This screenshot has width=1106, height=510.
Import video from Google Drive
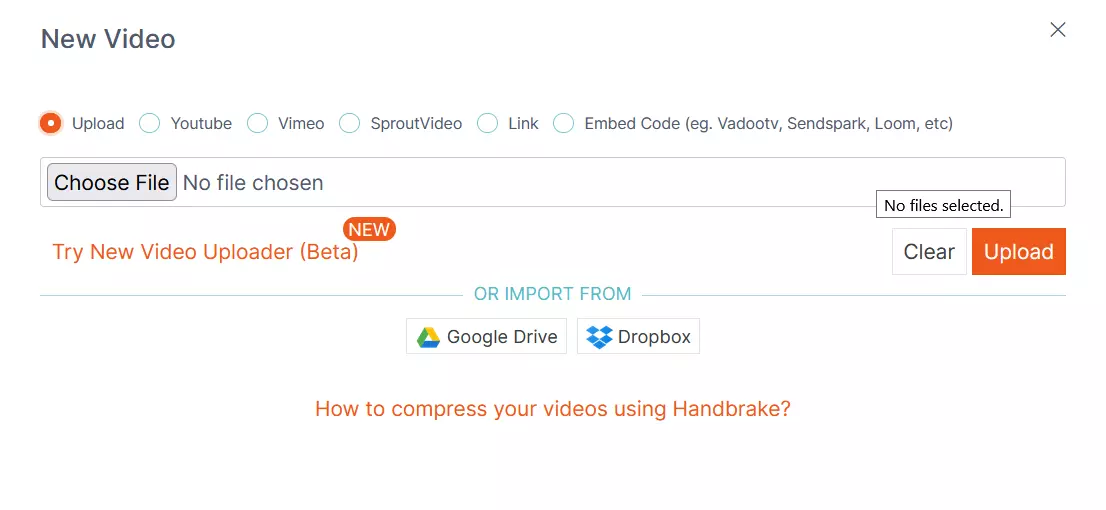click(x=486, y=336)
